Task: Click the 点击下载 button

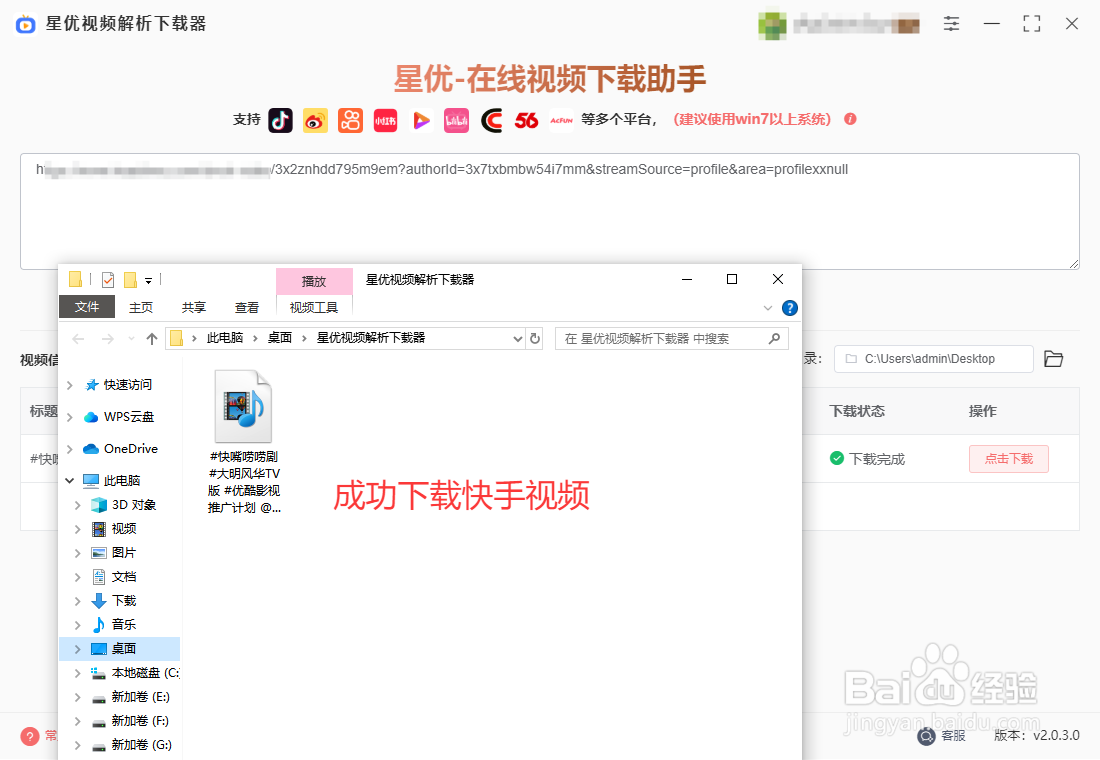Action: point(1009,459)
